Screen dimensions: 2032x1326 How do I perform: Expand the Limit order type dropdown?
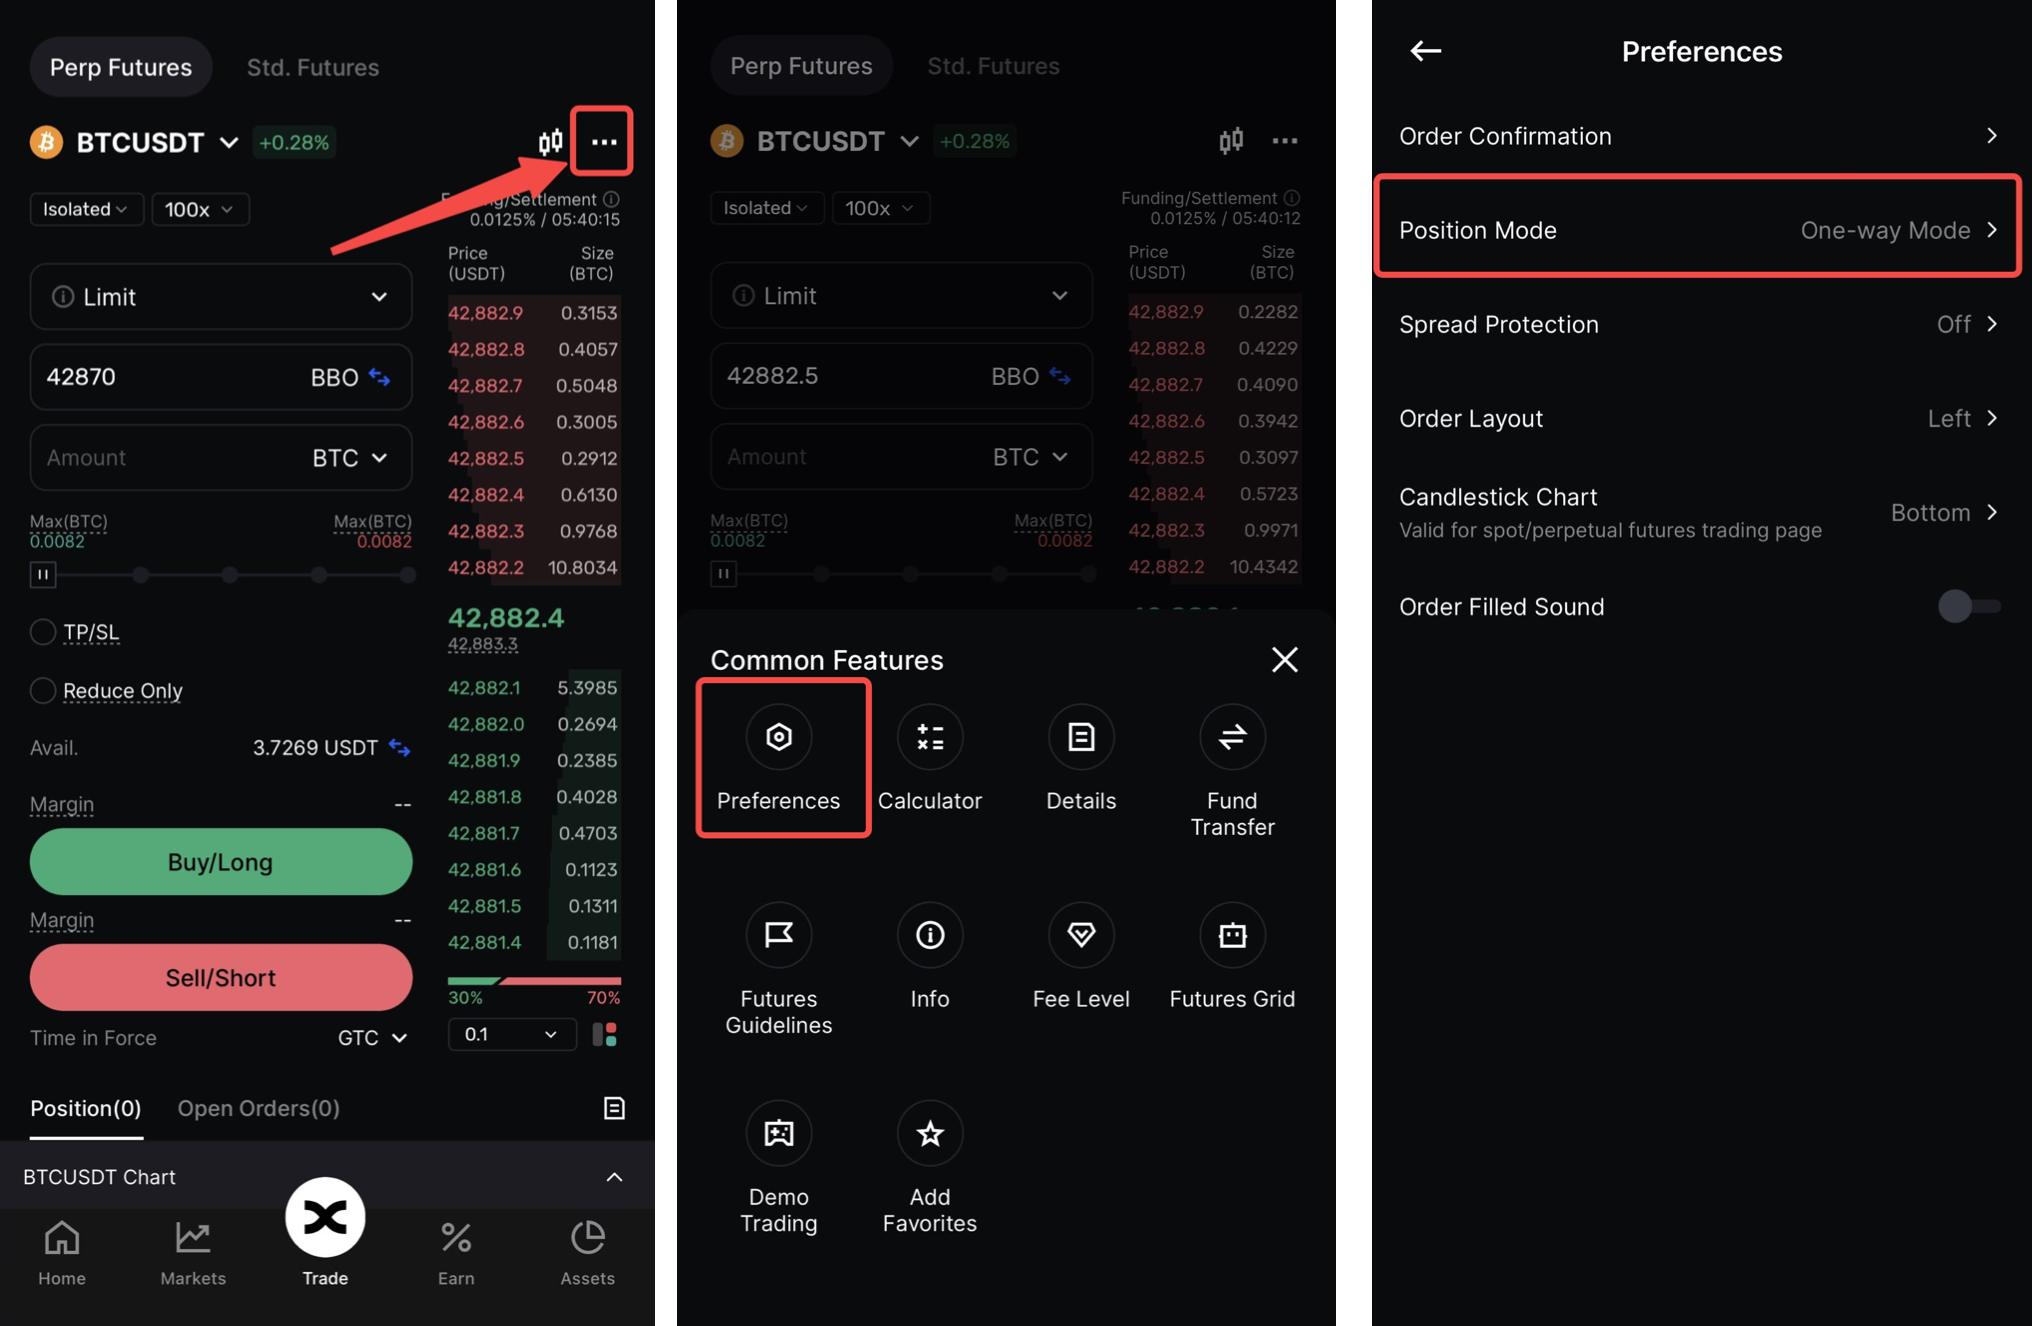pyautogui.click(x=221, y=297)
